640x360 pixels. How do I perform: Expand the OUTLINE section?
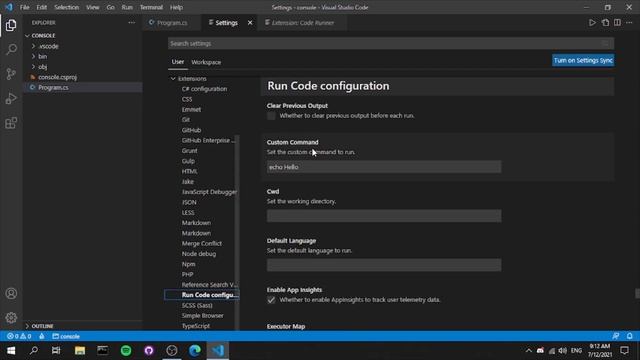(41, 326)
